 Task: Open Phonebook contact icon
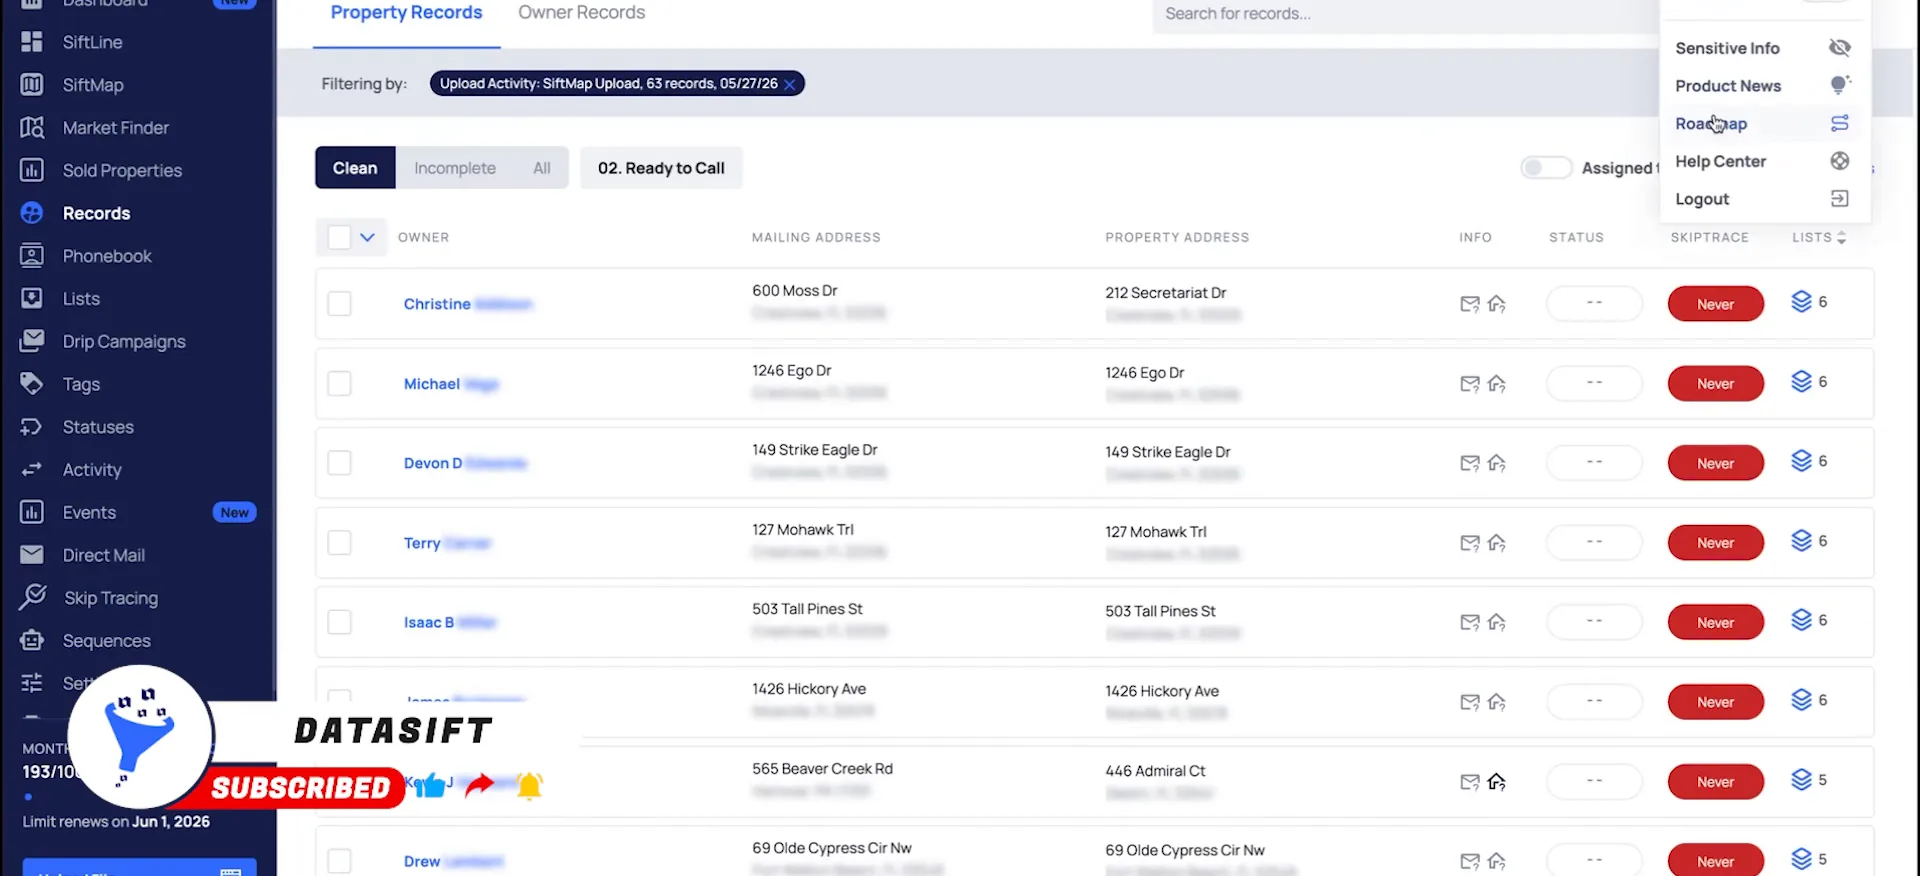pos(32,256)
